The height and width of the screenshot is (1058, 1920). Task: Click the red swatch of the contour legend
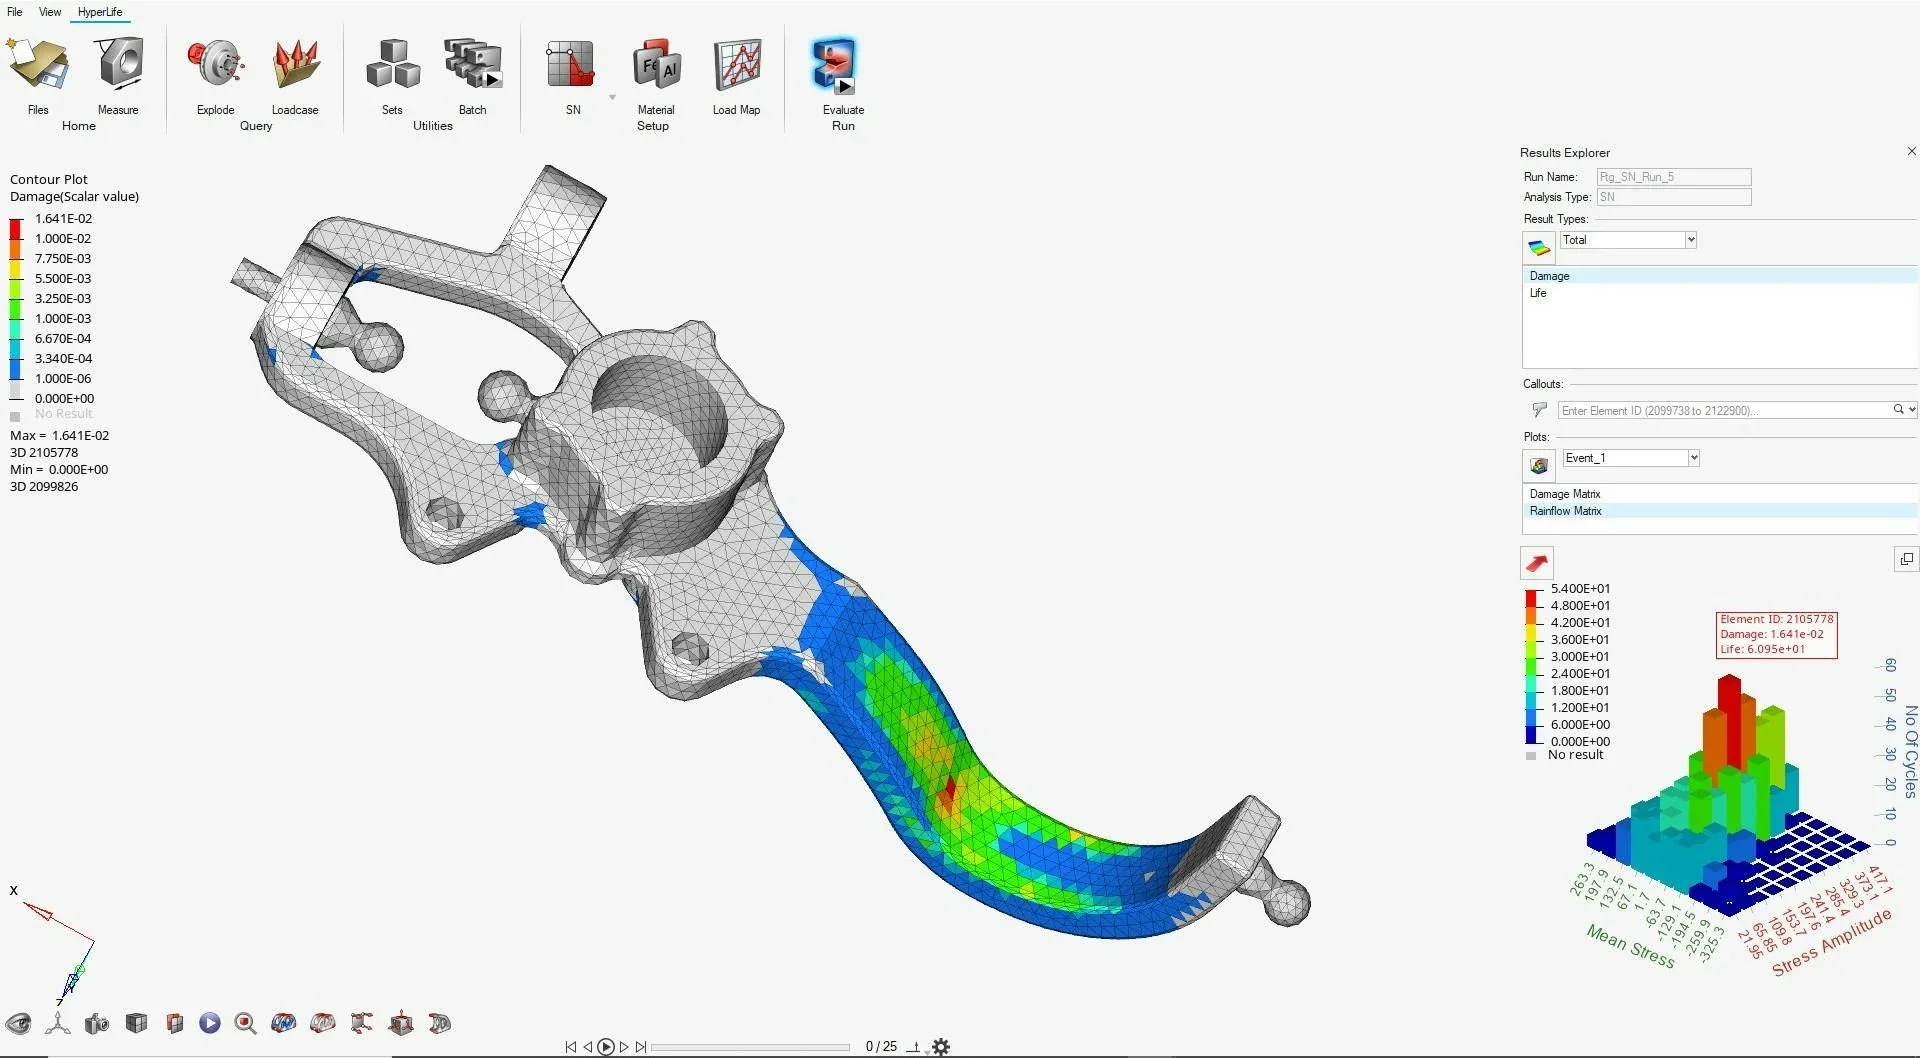[15, 230]
